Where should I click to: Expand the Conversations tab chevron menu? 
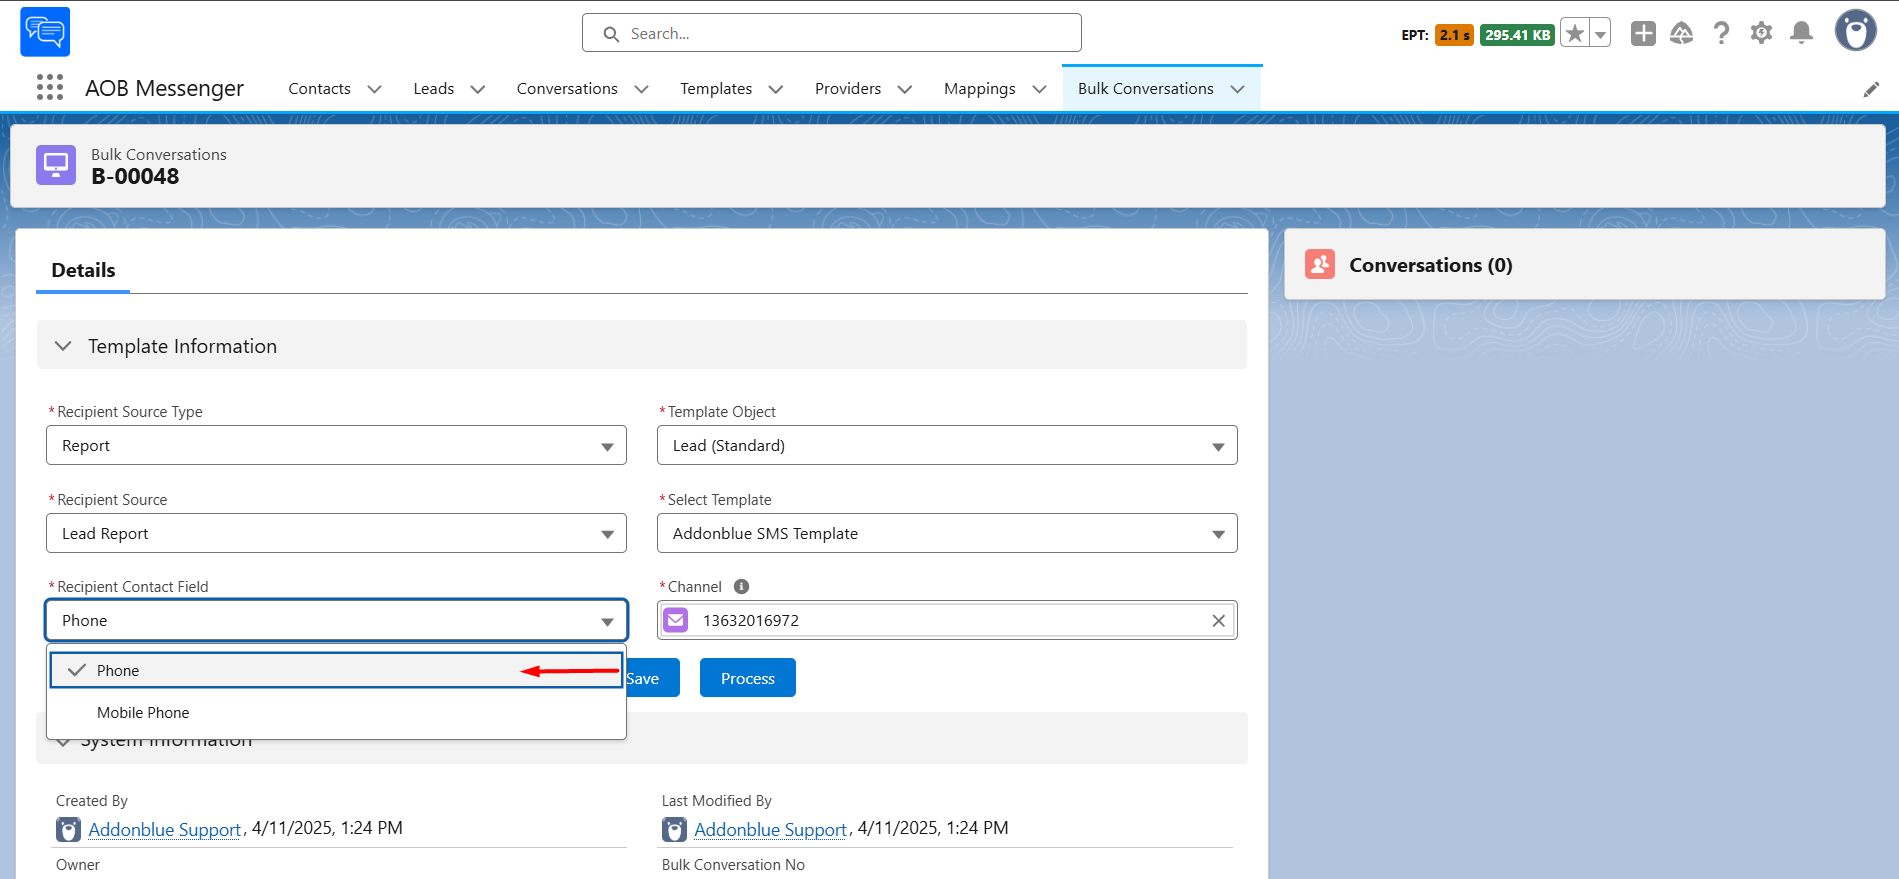(x=641, y=89)
